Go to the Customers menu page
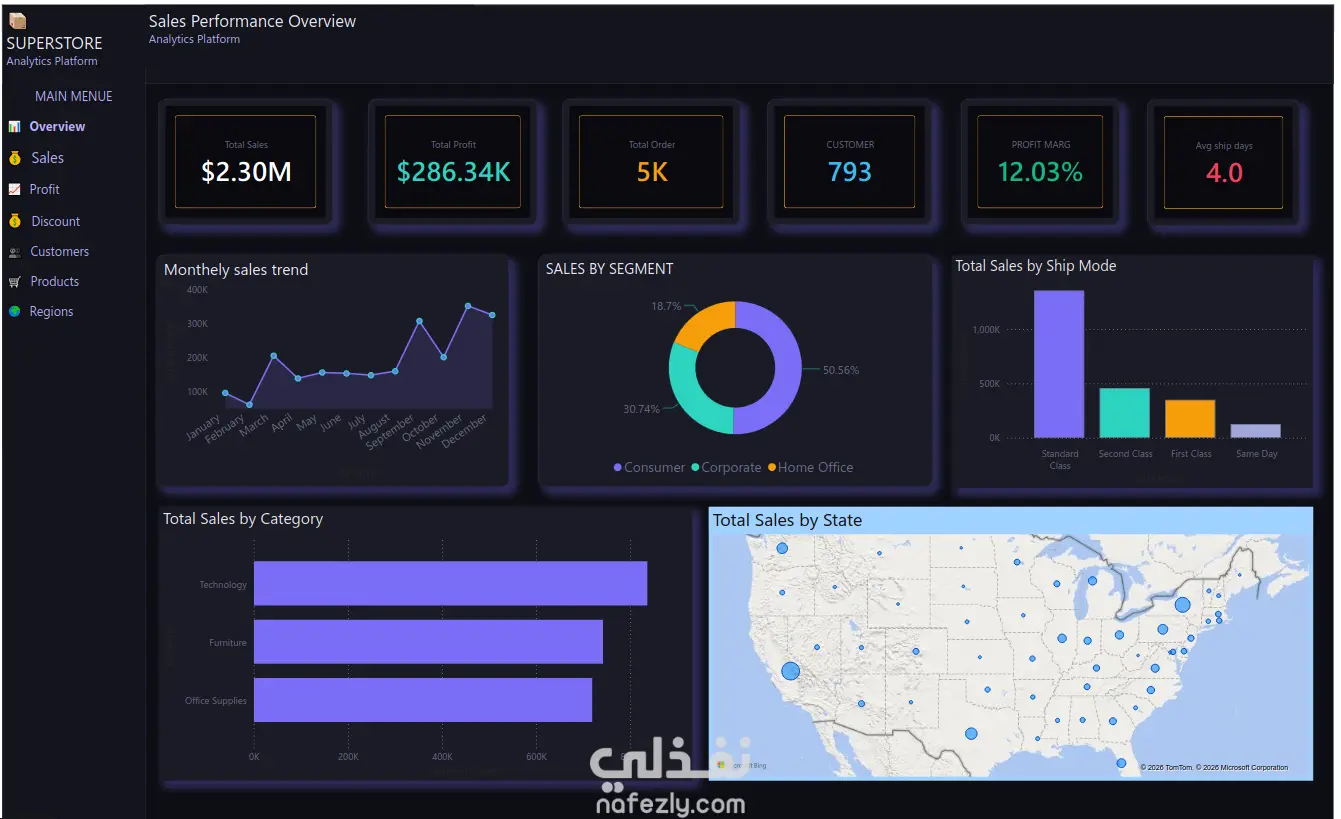This screenshot has width=1341, height=819. (60, 252)
